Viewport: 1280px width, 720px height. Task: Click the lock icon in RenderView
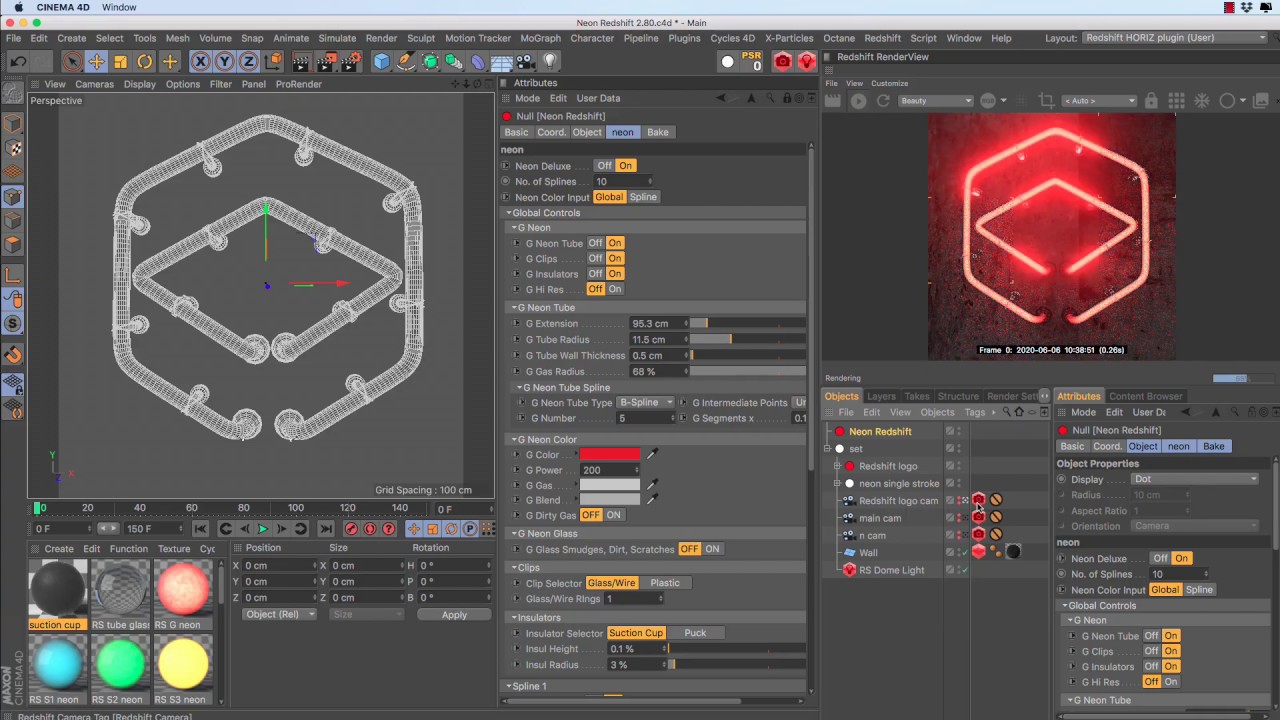pos(1151,101)
